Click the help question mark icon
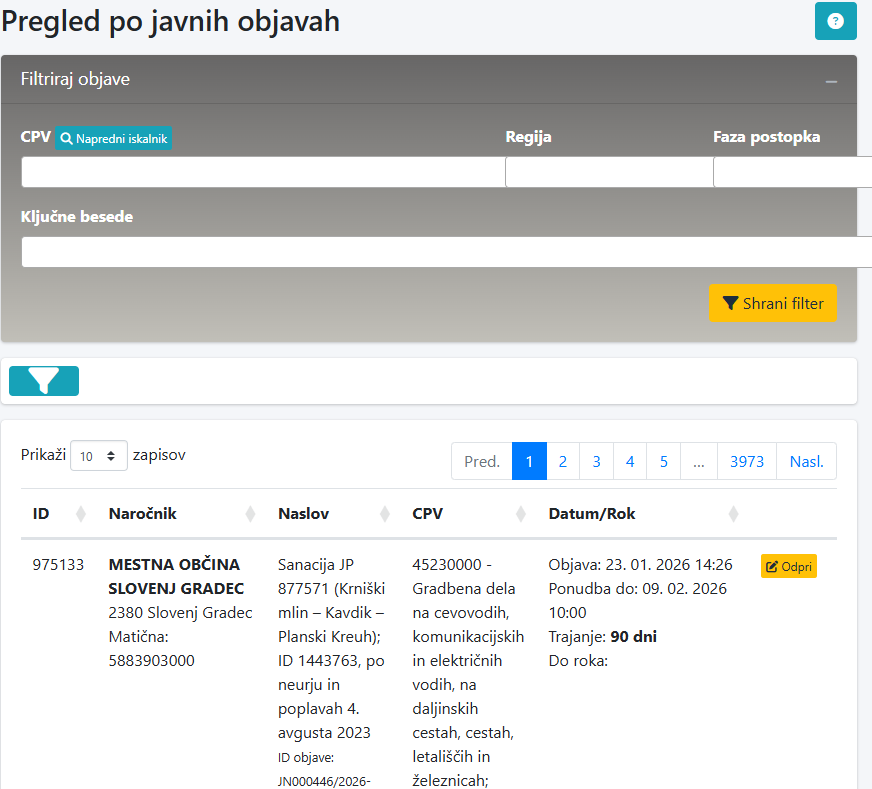Viewport: 872px width, 789px height. pyautogui.click(x=836, y=21)
